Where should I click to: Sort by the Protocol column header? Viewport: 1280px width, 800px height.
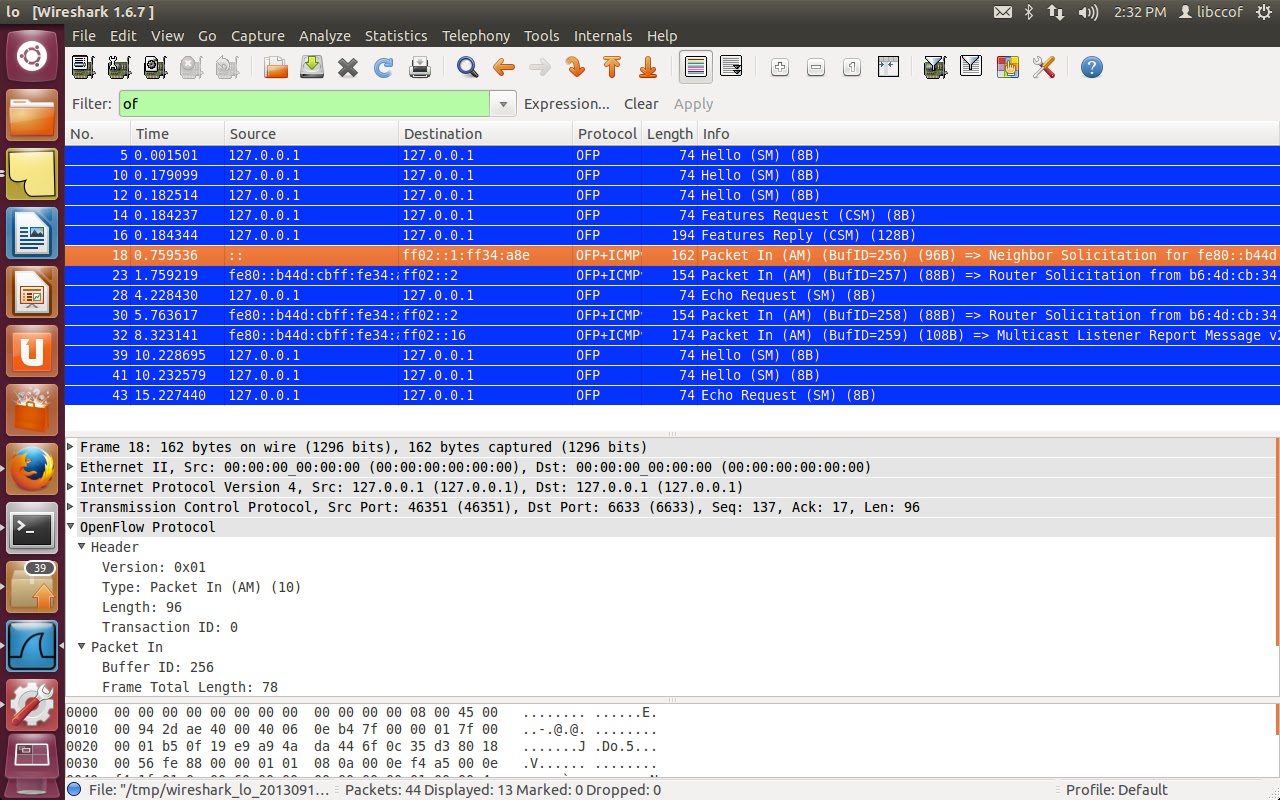click(x=607, y=134)
